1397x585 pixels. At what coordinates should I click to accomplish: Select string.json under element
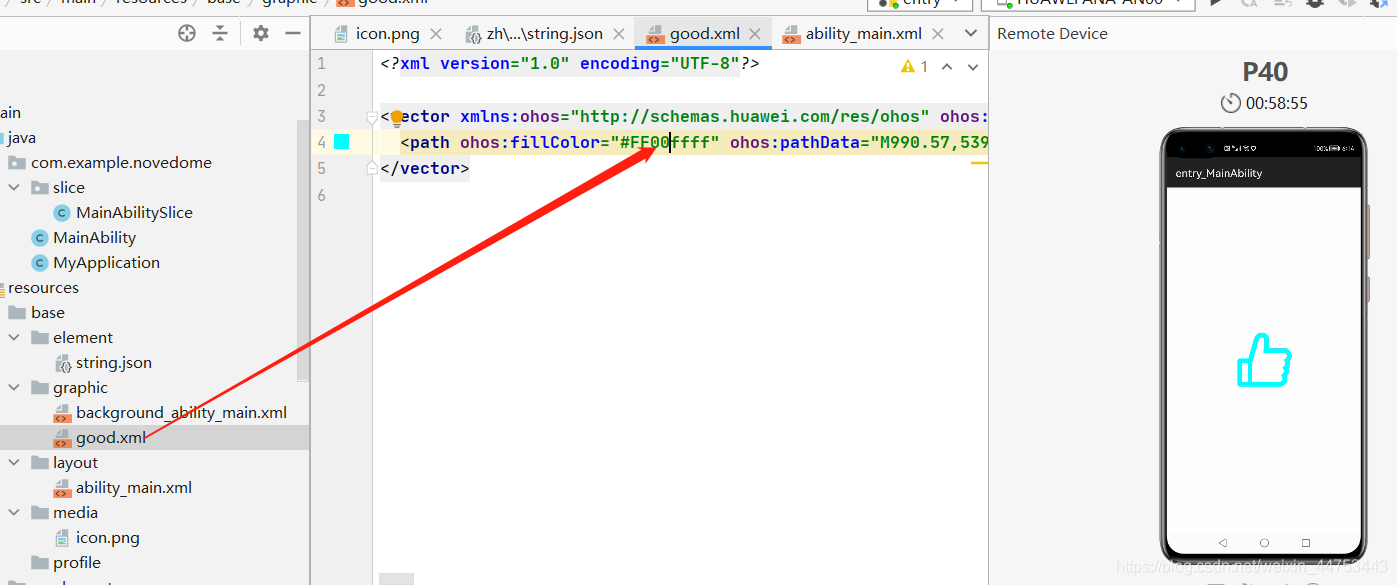pyautogui.click(x=114, y=362)
